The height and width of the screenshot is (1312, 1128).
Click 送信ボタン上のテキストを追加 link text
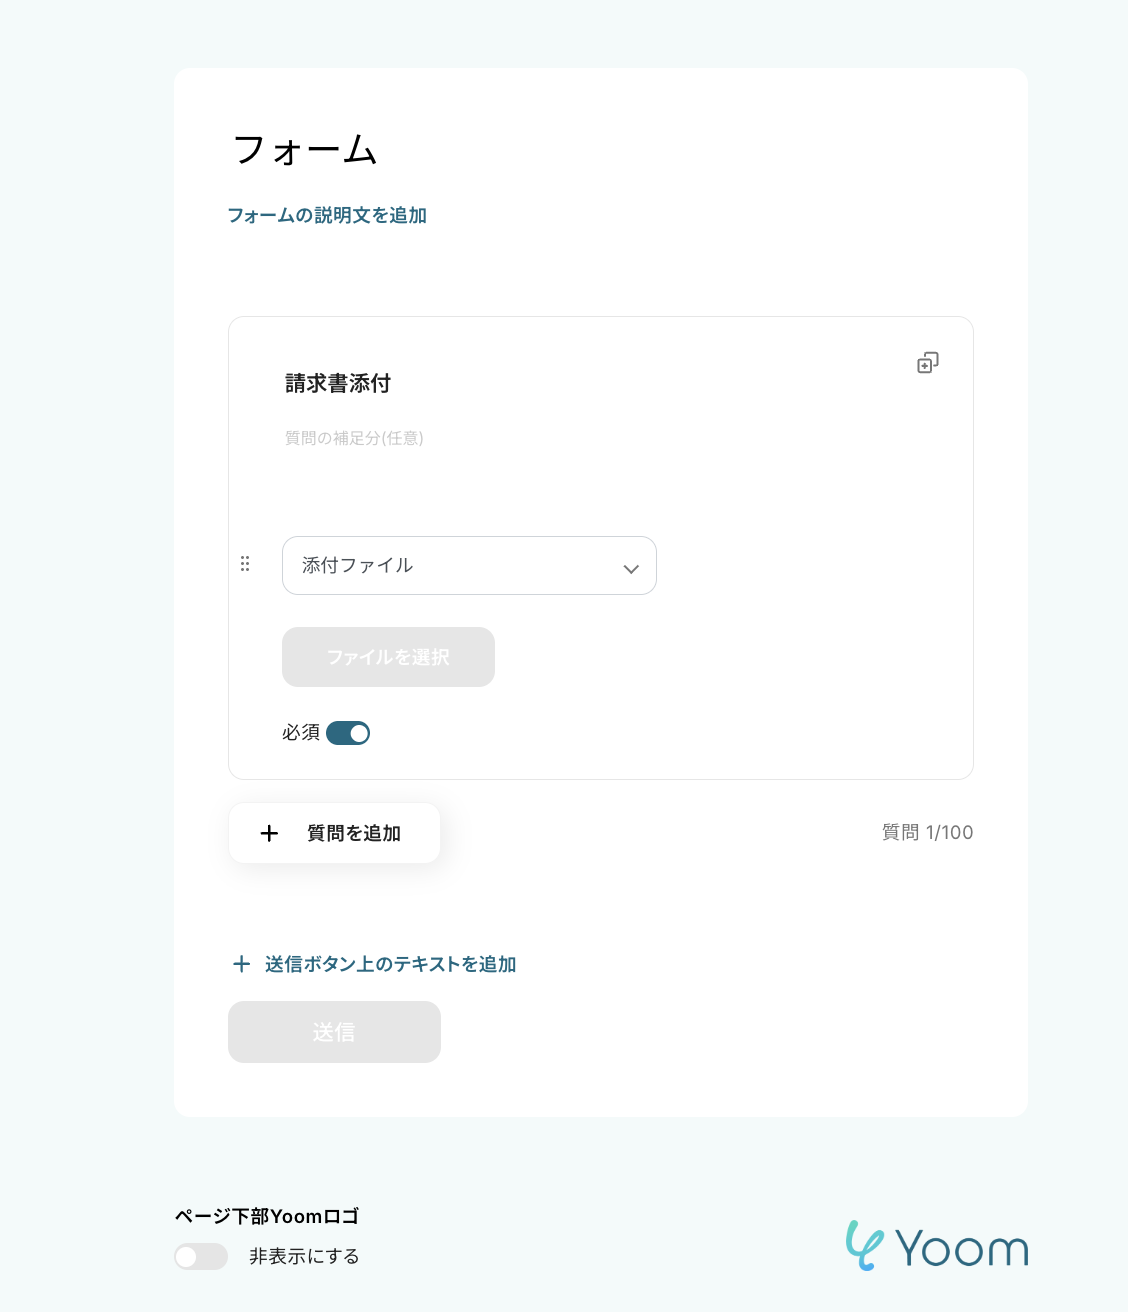(390, 964)
